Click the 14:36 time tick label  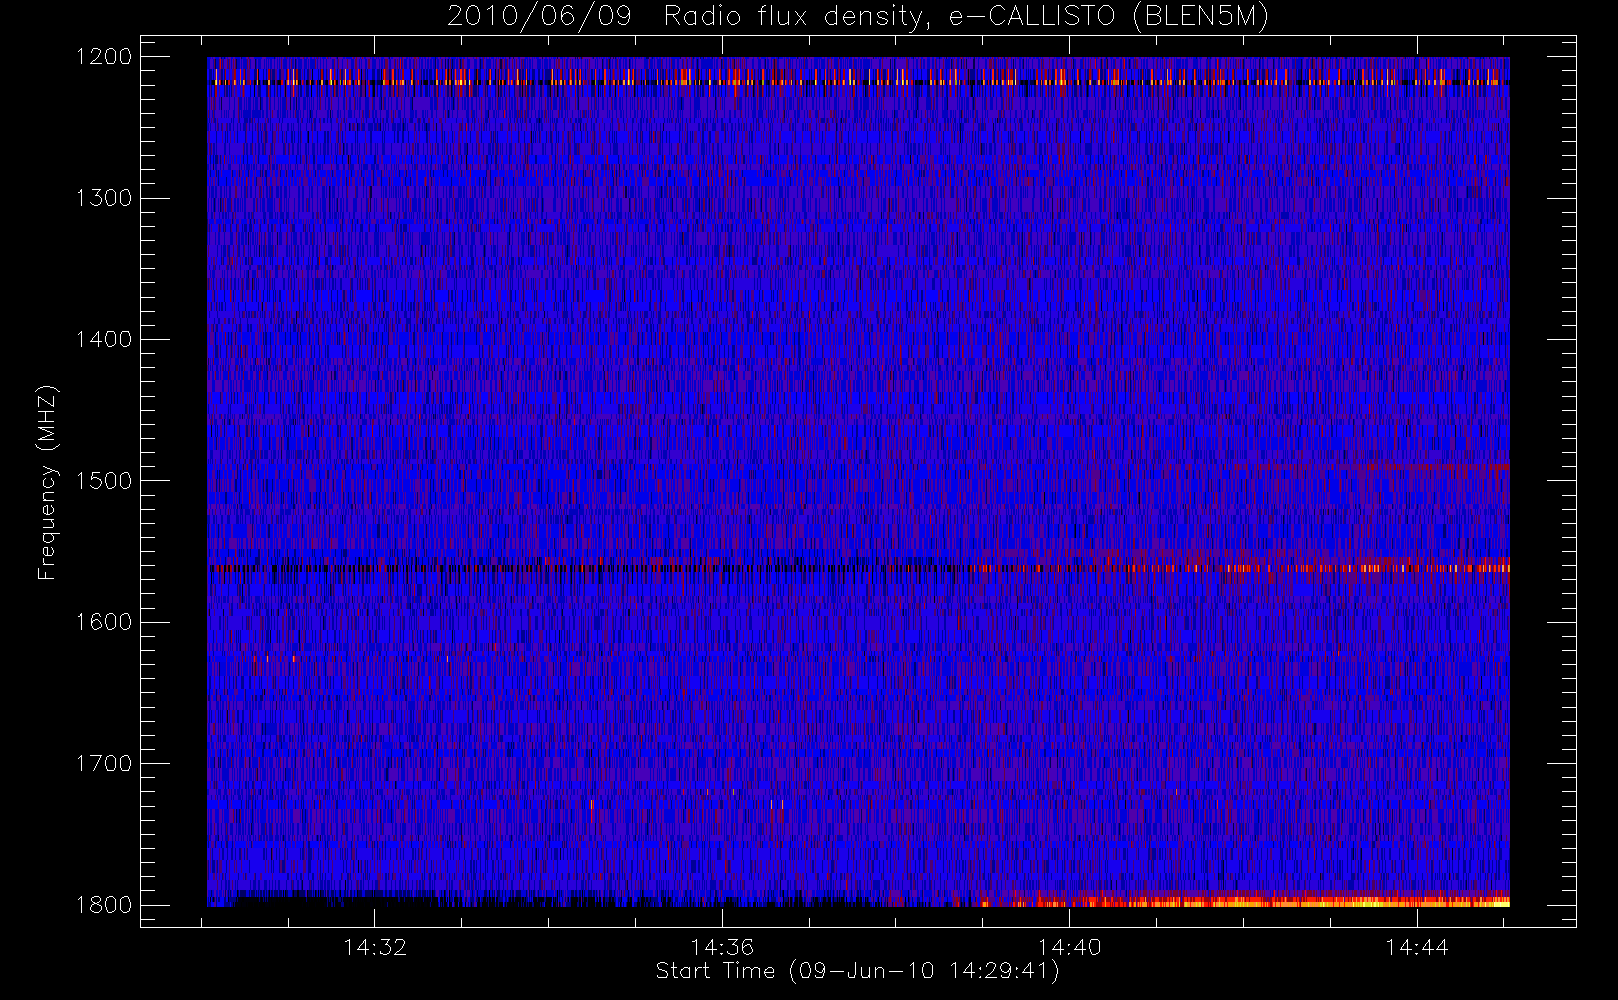[x=722, y=947]
